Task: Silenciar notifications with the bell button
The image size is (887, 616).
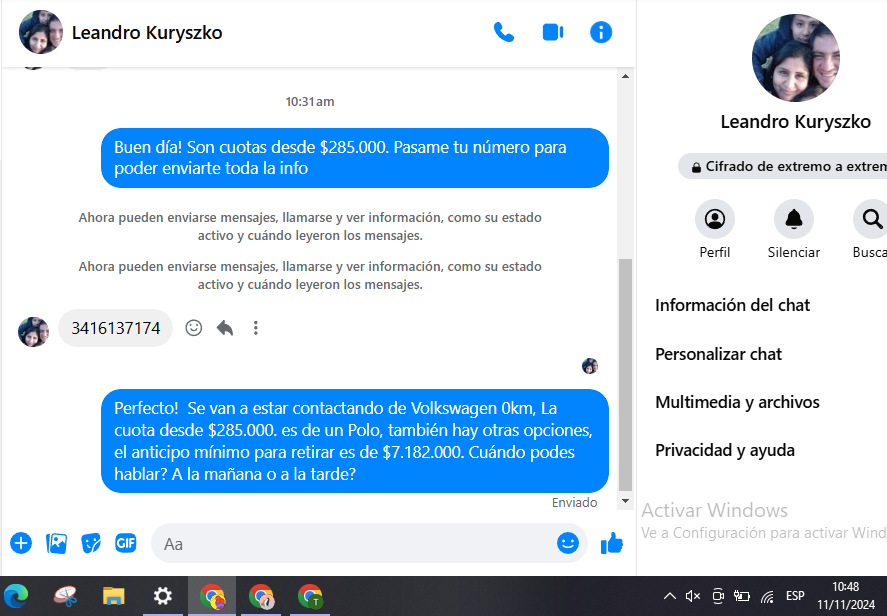Action: [x=793, y=219]
